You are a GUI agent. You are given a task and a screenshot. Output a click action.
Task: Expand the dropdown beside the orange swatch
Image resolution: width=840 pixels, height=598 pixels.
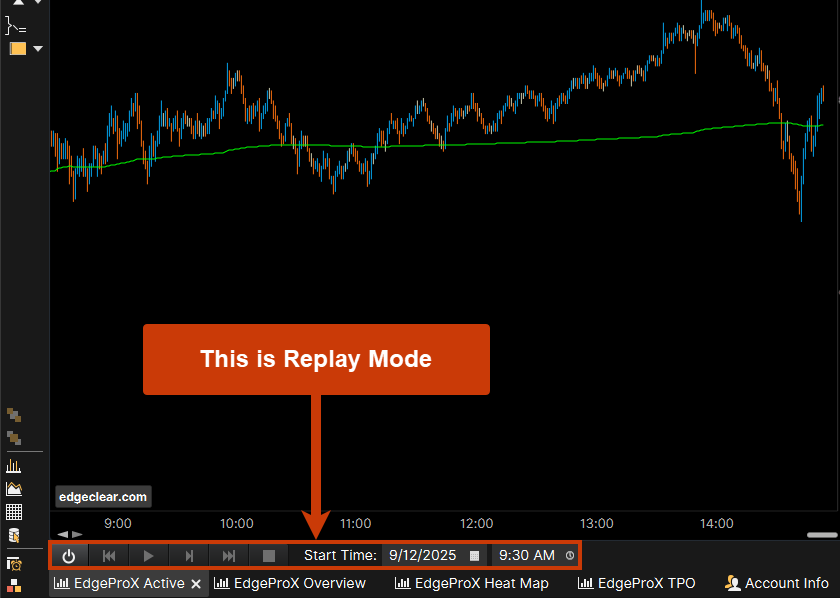38,48
